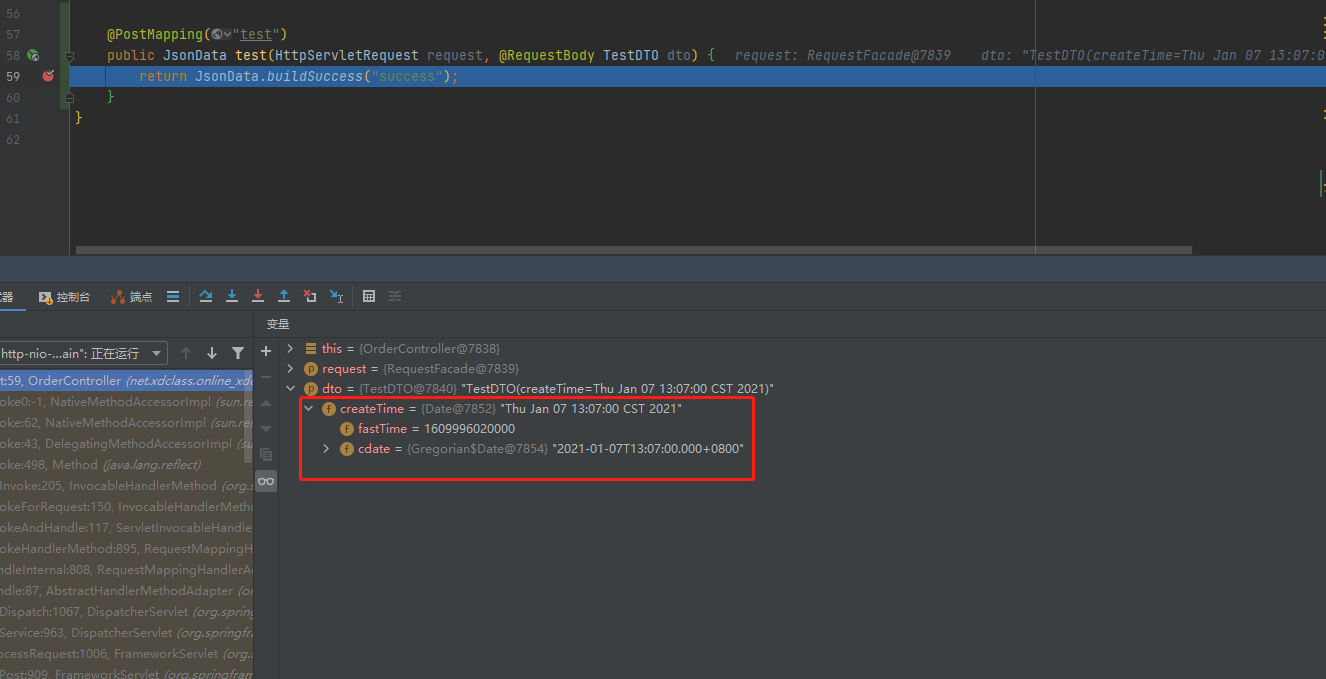Select frame 'oke:62, NativeMethodAccessorImpl'
The width and height of the screenshot is (1326, 679).
[126, 423]
